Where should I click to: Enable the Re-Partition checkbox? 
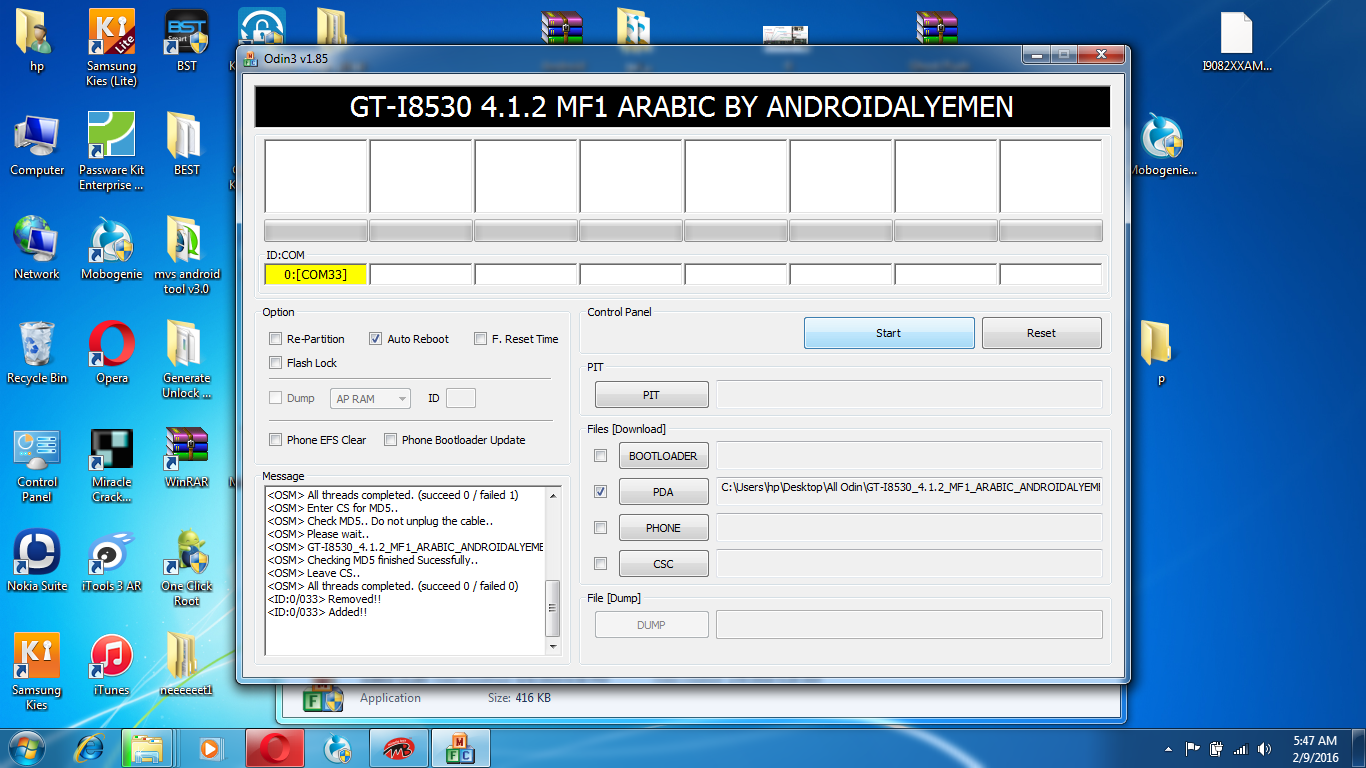pos(276,339)
